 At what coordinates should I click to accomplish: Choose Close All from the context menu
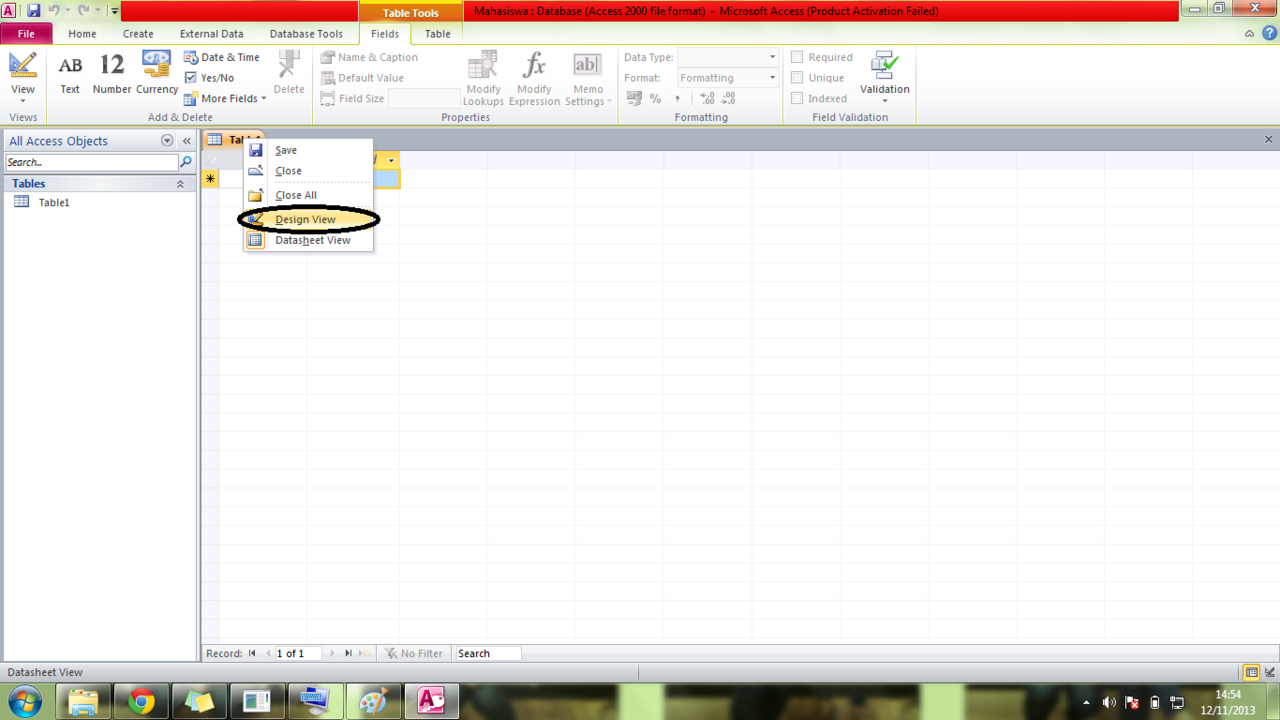(x=308, y=195)
